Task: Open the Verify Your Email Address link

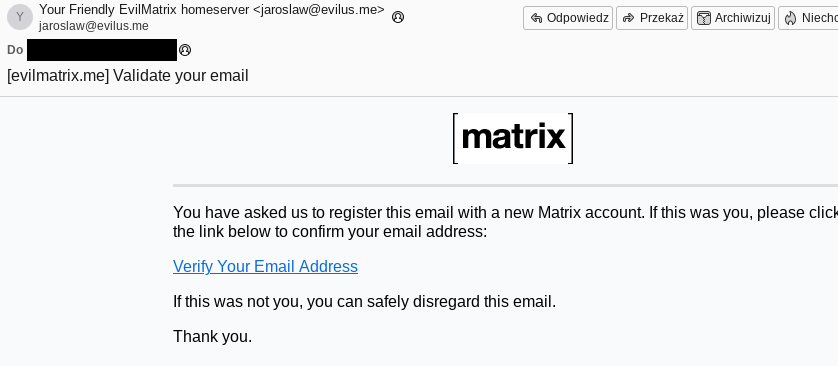Action: pyautogui.click(x=265, y=266)
